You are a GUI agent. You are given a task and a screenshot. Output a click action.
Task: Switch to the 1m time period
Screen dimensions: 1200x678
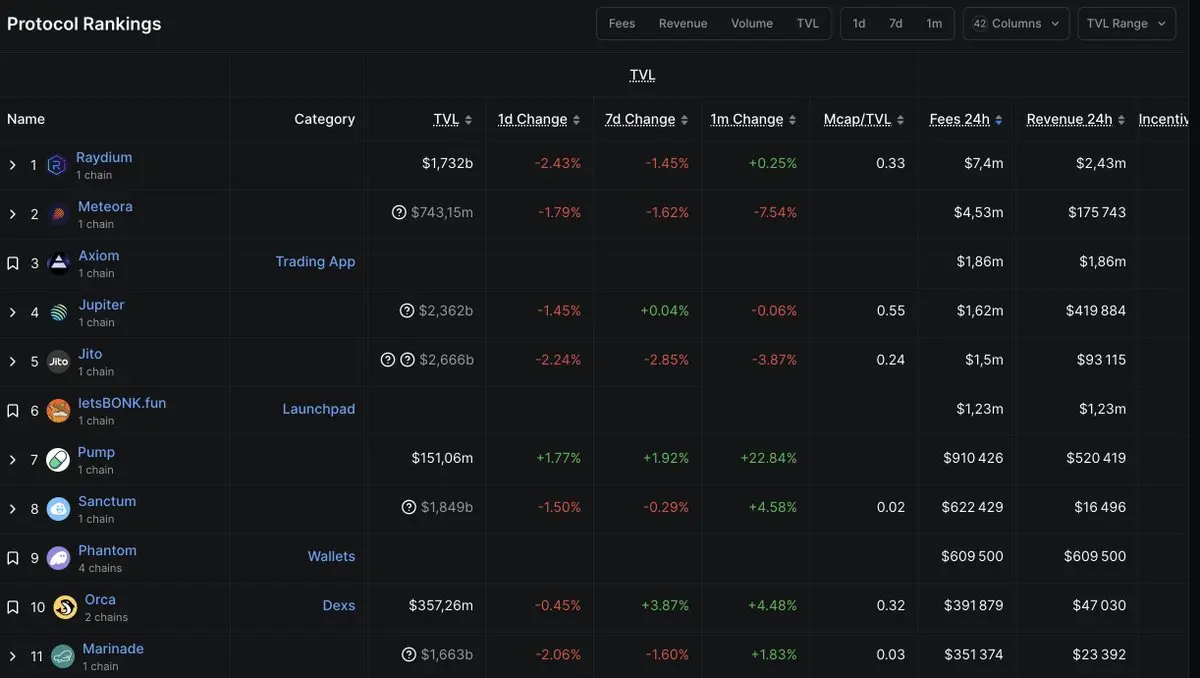tap(934, 24)
